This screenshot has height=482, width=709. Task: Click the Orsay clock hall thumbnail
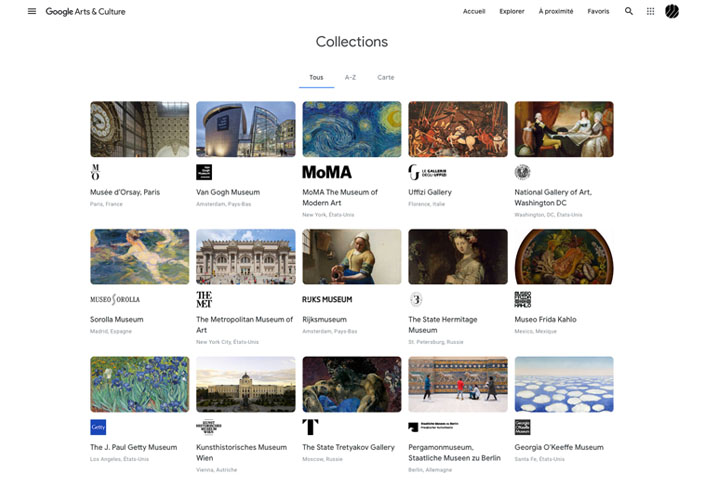pos(140,129)
